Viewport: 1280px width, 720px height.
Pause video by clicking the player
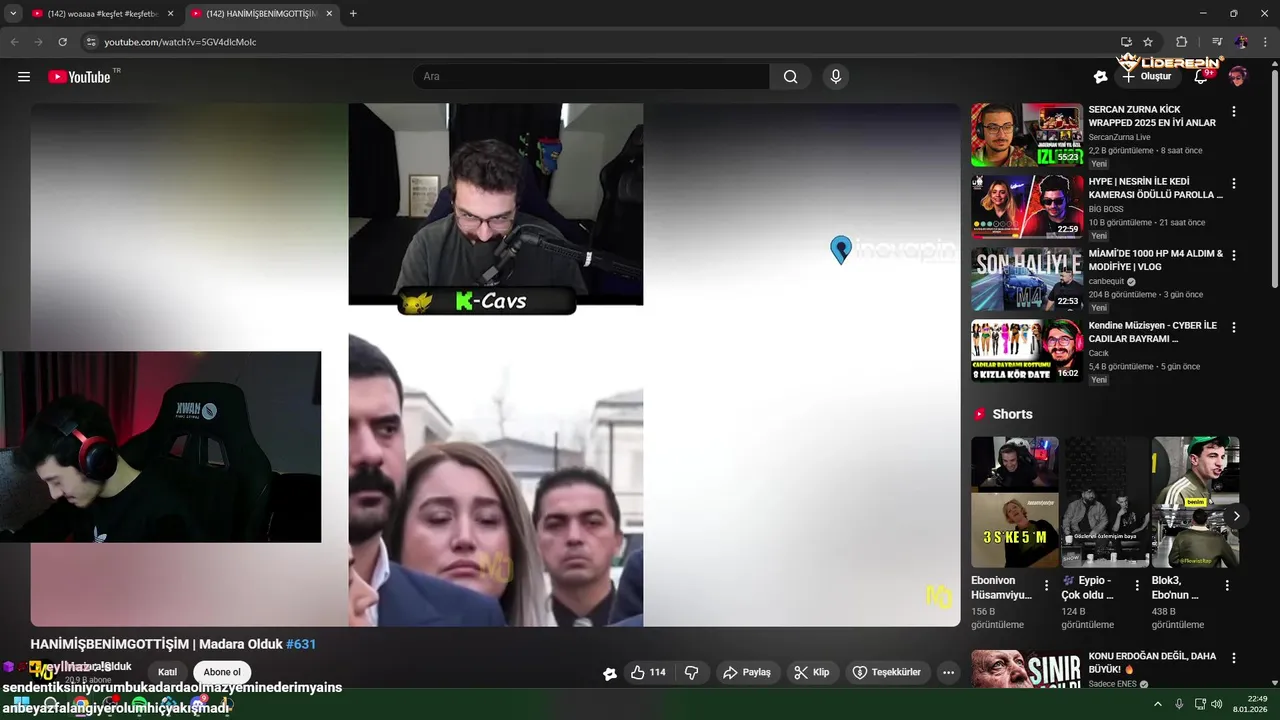495,365
